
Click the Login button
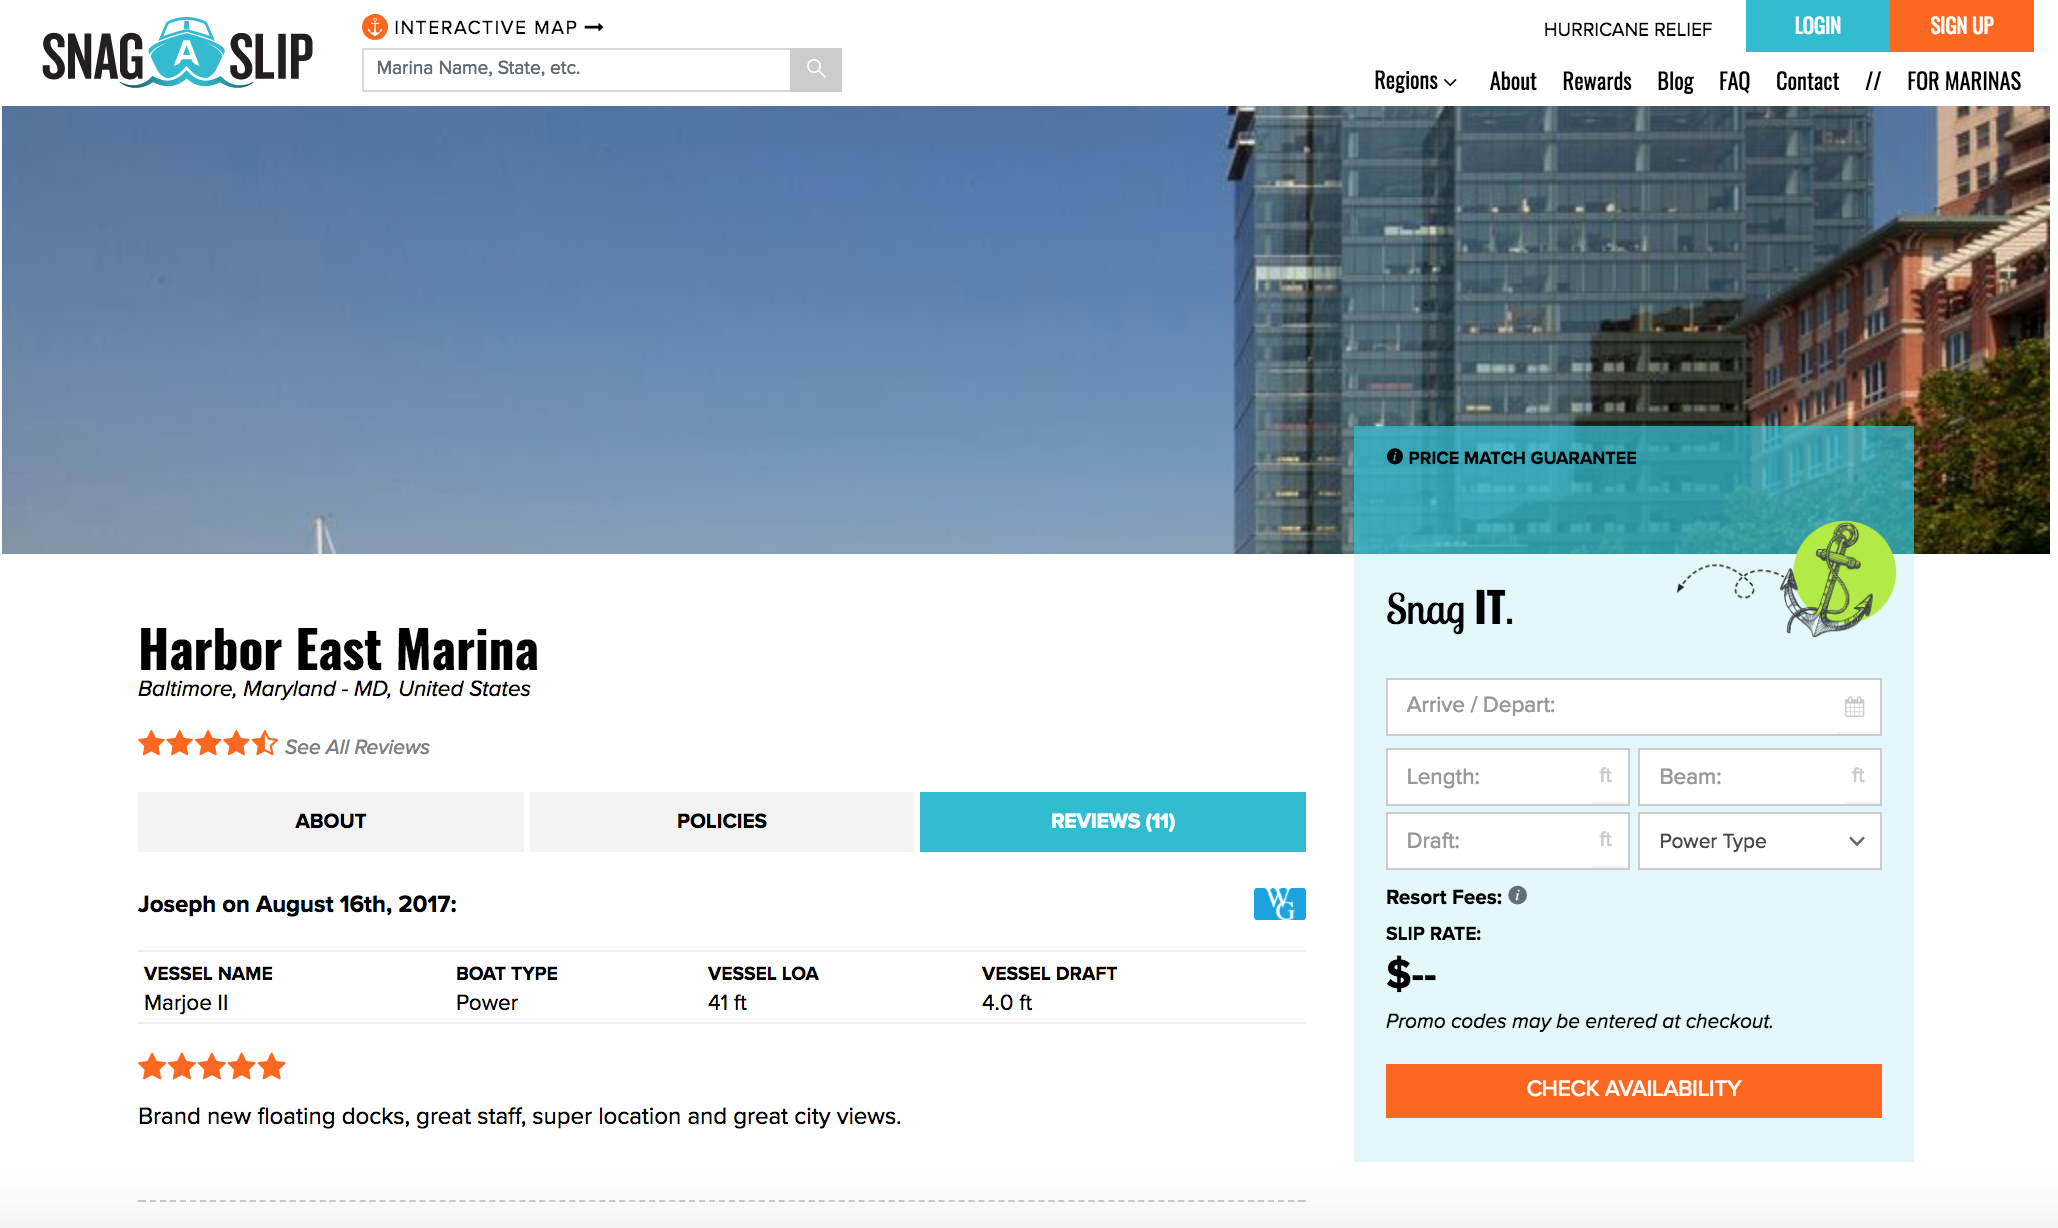1818,26
